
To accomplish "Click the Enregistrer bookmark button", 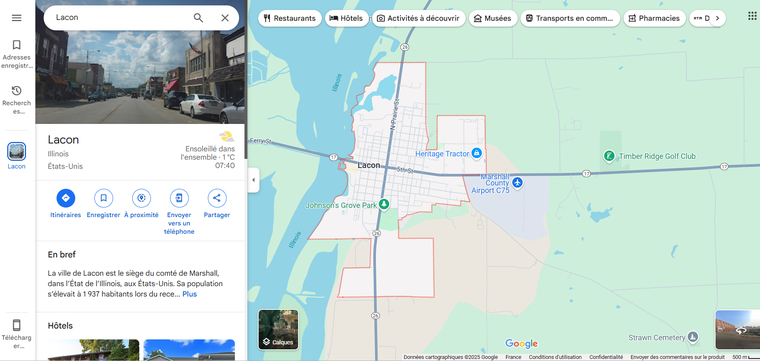I will (x=103, y=204).
